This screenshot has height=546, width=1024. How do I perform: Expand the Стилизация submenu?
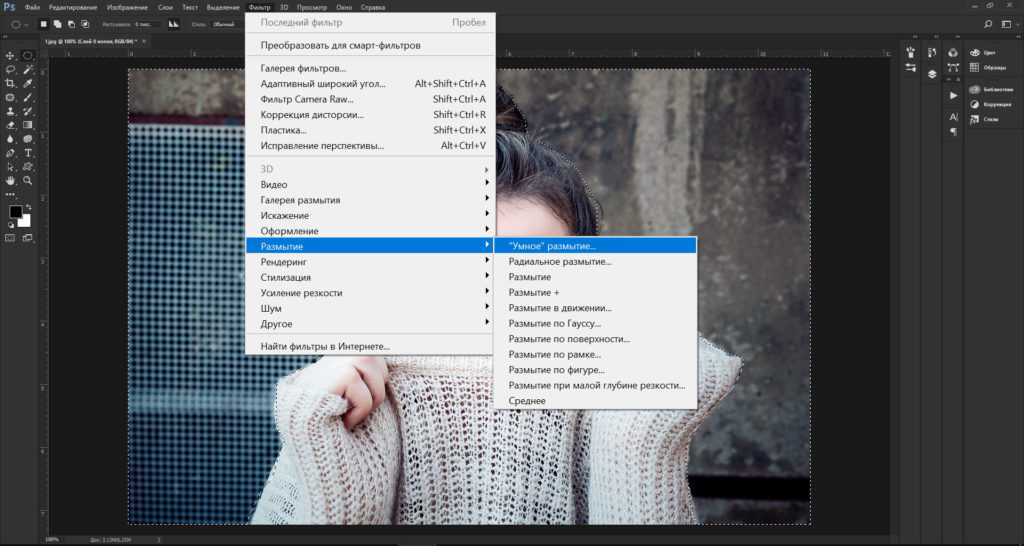(370, 277)
